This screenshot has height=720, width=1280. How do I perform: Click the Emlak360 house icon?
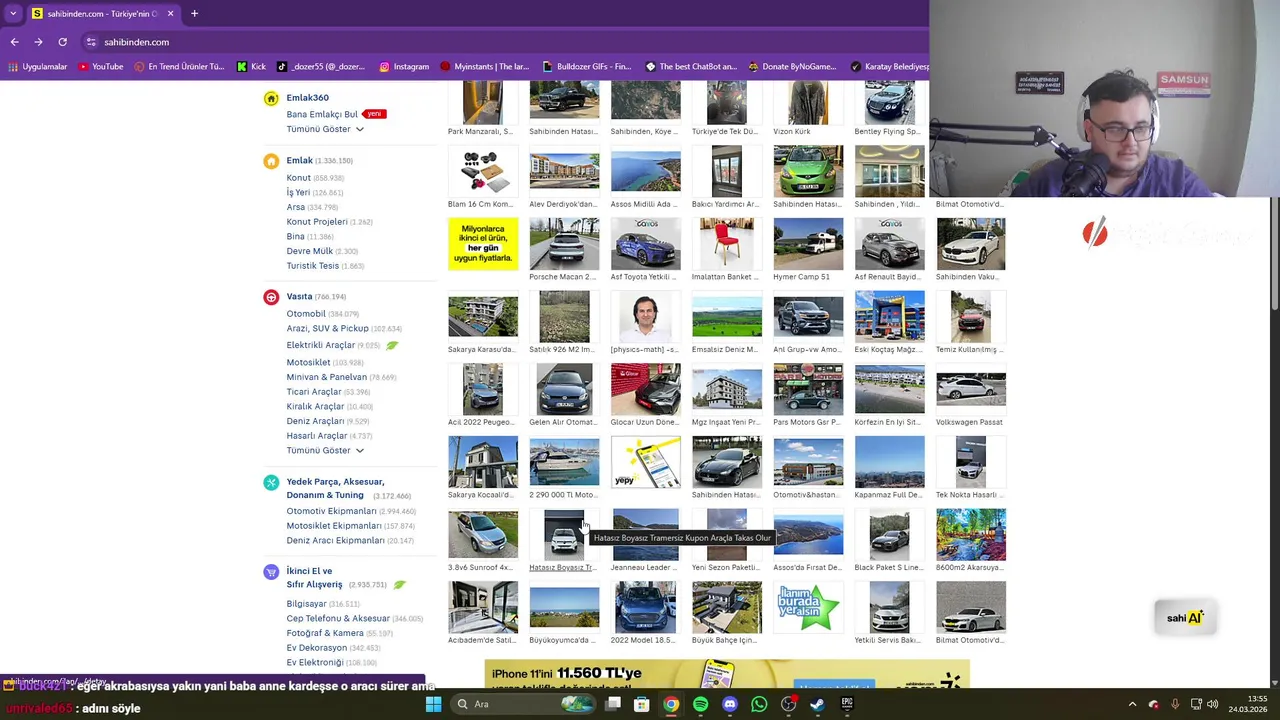coord(271,98)
